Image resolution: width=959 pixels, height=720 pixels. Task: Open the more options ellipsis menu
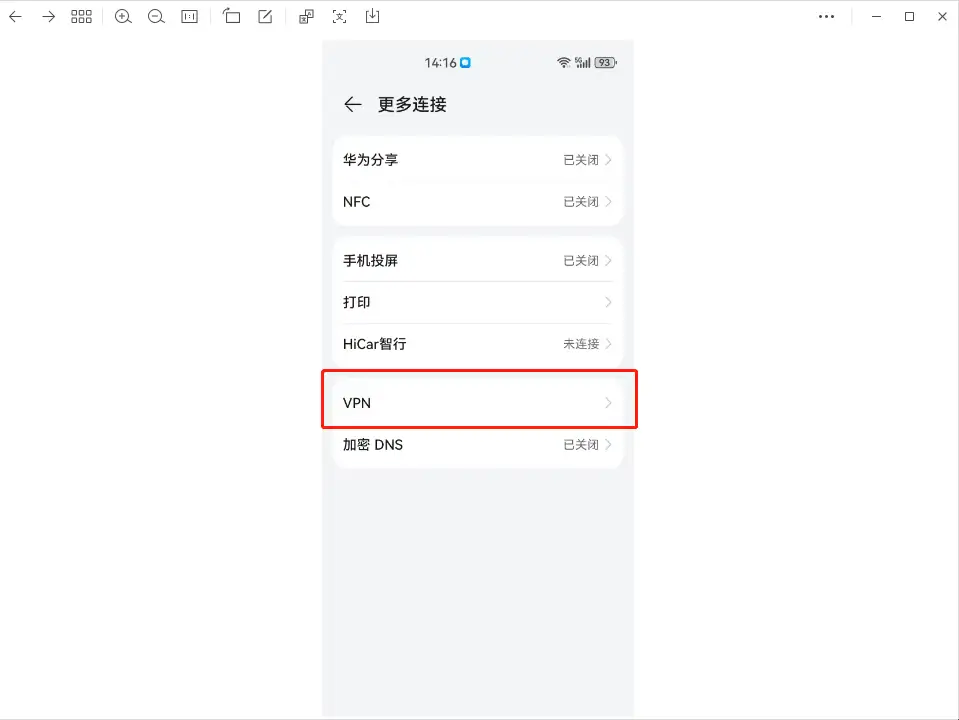(826, 17)
